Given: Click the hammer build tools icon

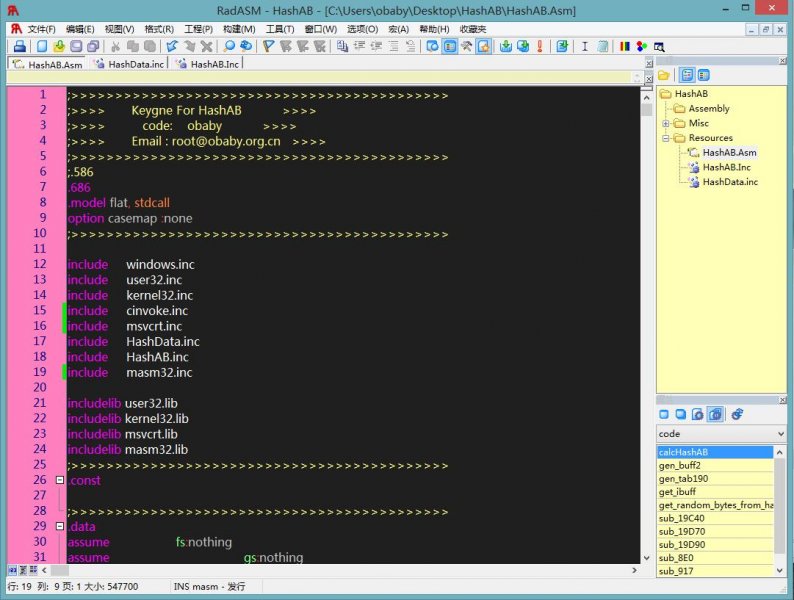Looking at the screenshot, I should coord(466,46).
